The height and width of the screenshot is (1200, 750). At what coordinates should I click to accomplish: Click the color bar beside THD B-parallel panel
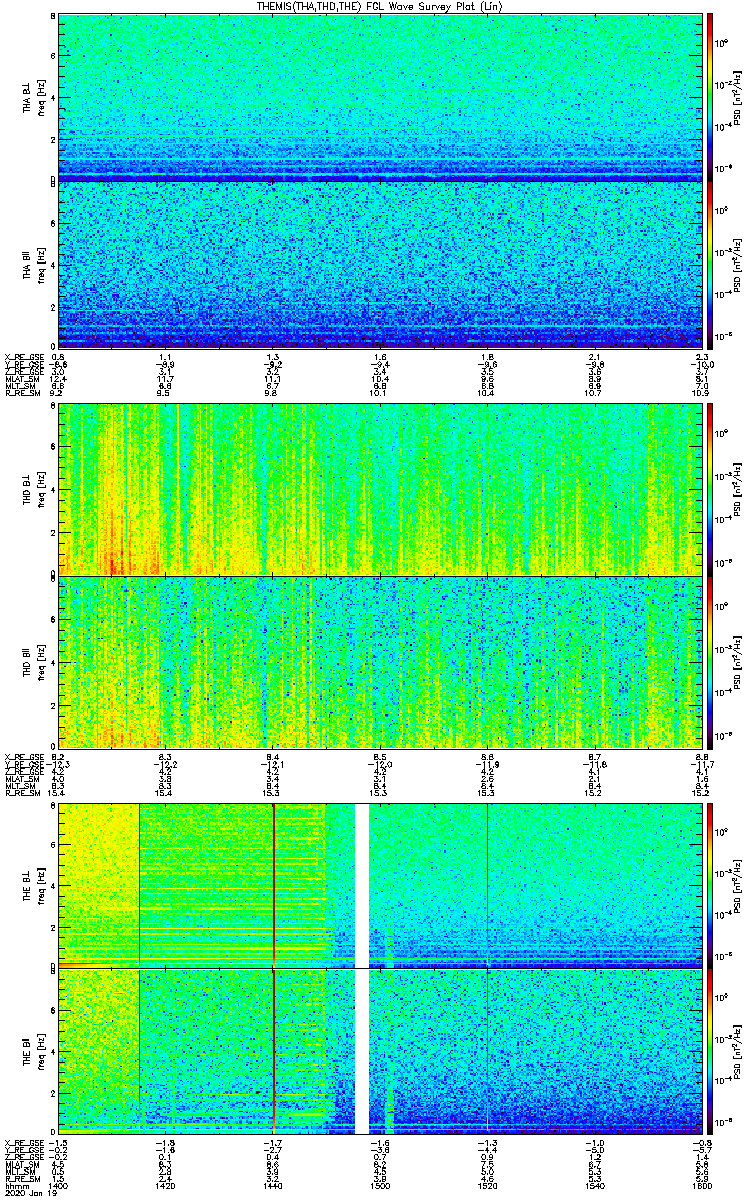click(710, 660)
